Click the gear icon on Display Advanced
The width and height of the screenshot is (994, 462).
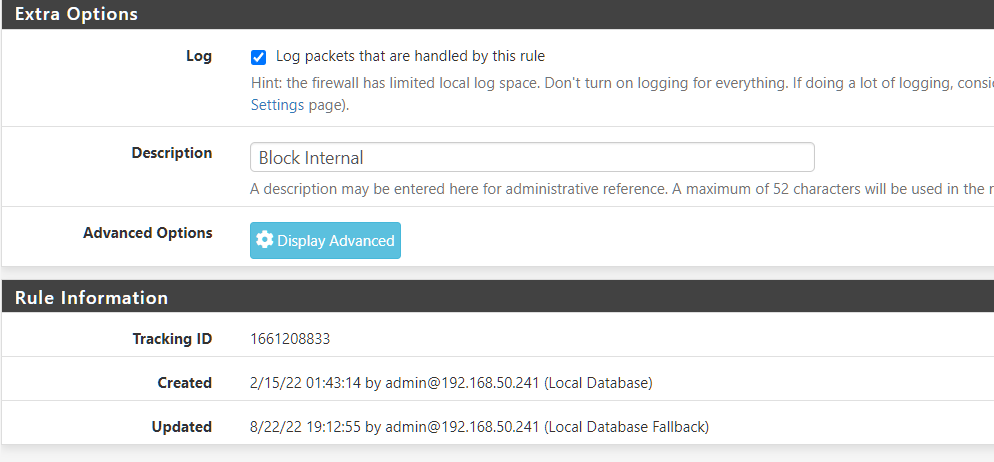(264, 240)
